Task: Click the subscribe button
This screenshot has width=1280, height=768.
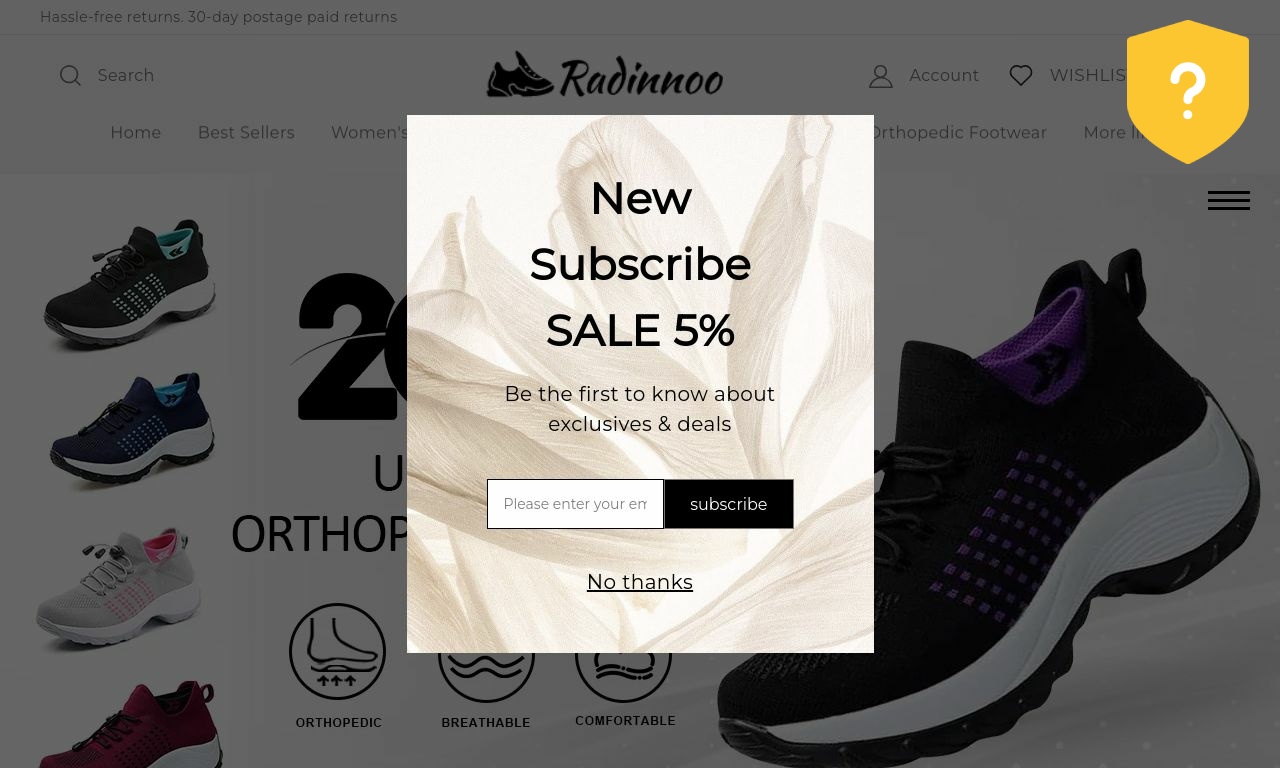Action: point(729,504)
